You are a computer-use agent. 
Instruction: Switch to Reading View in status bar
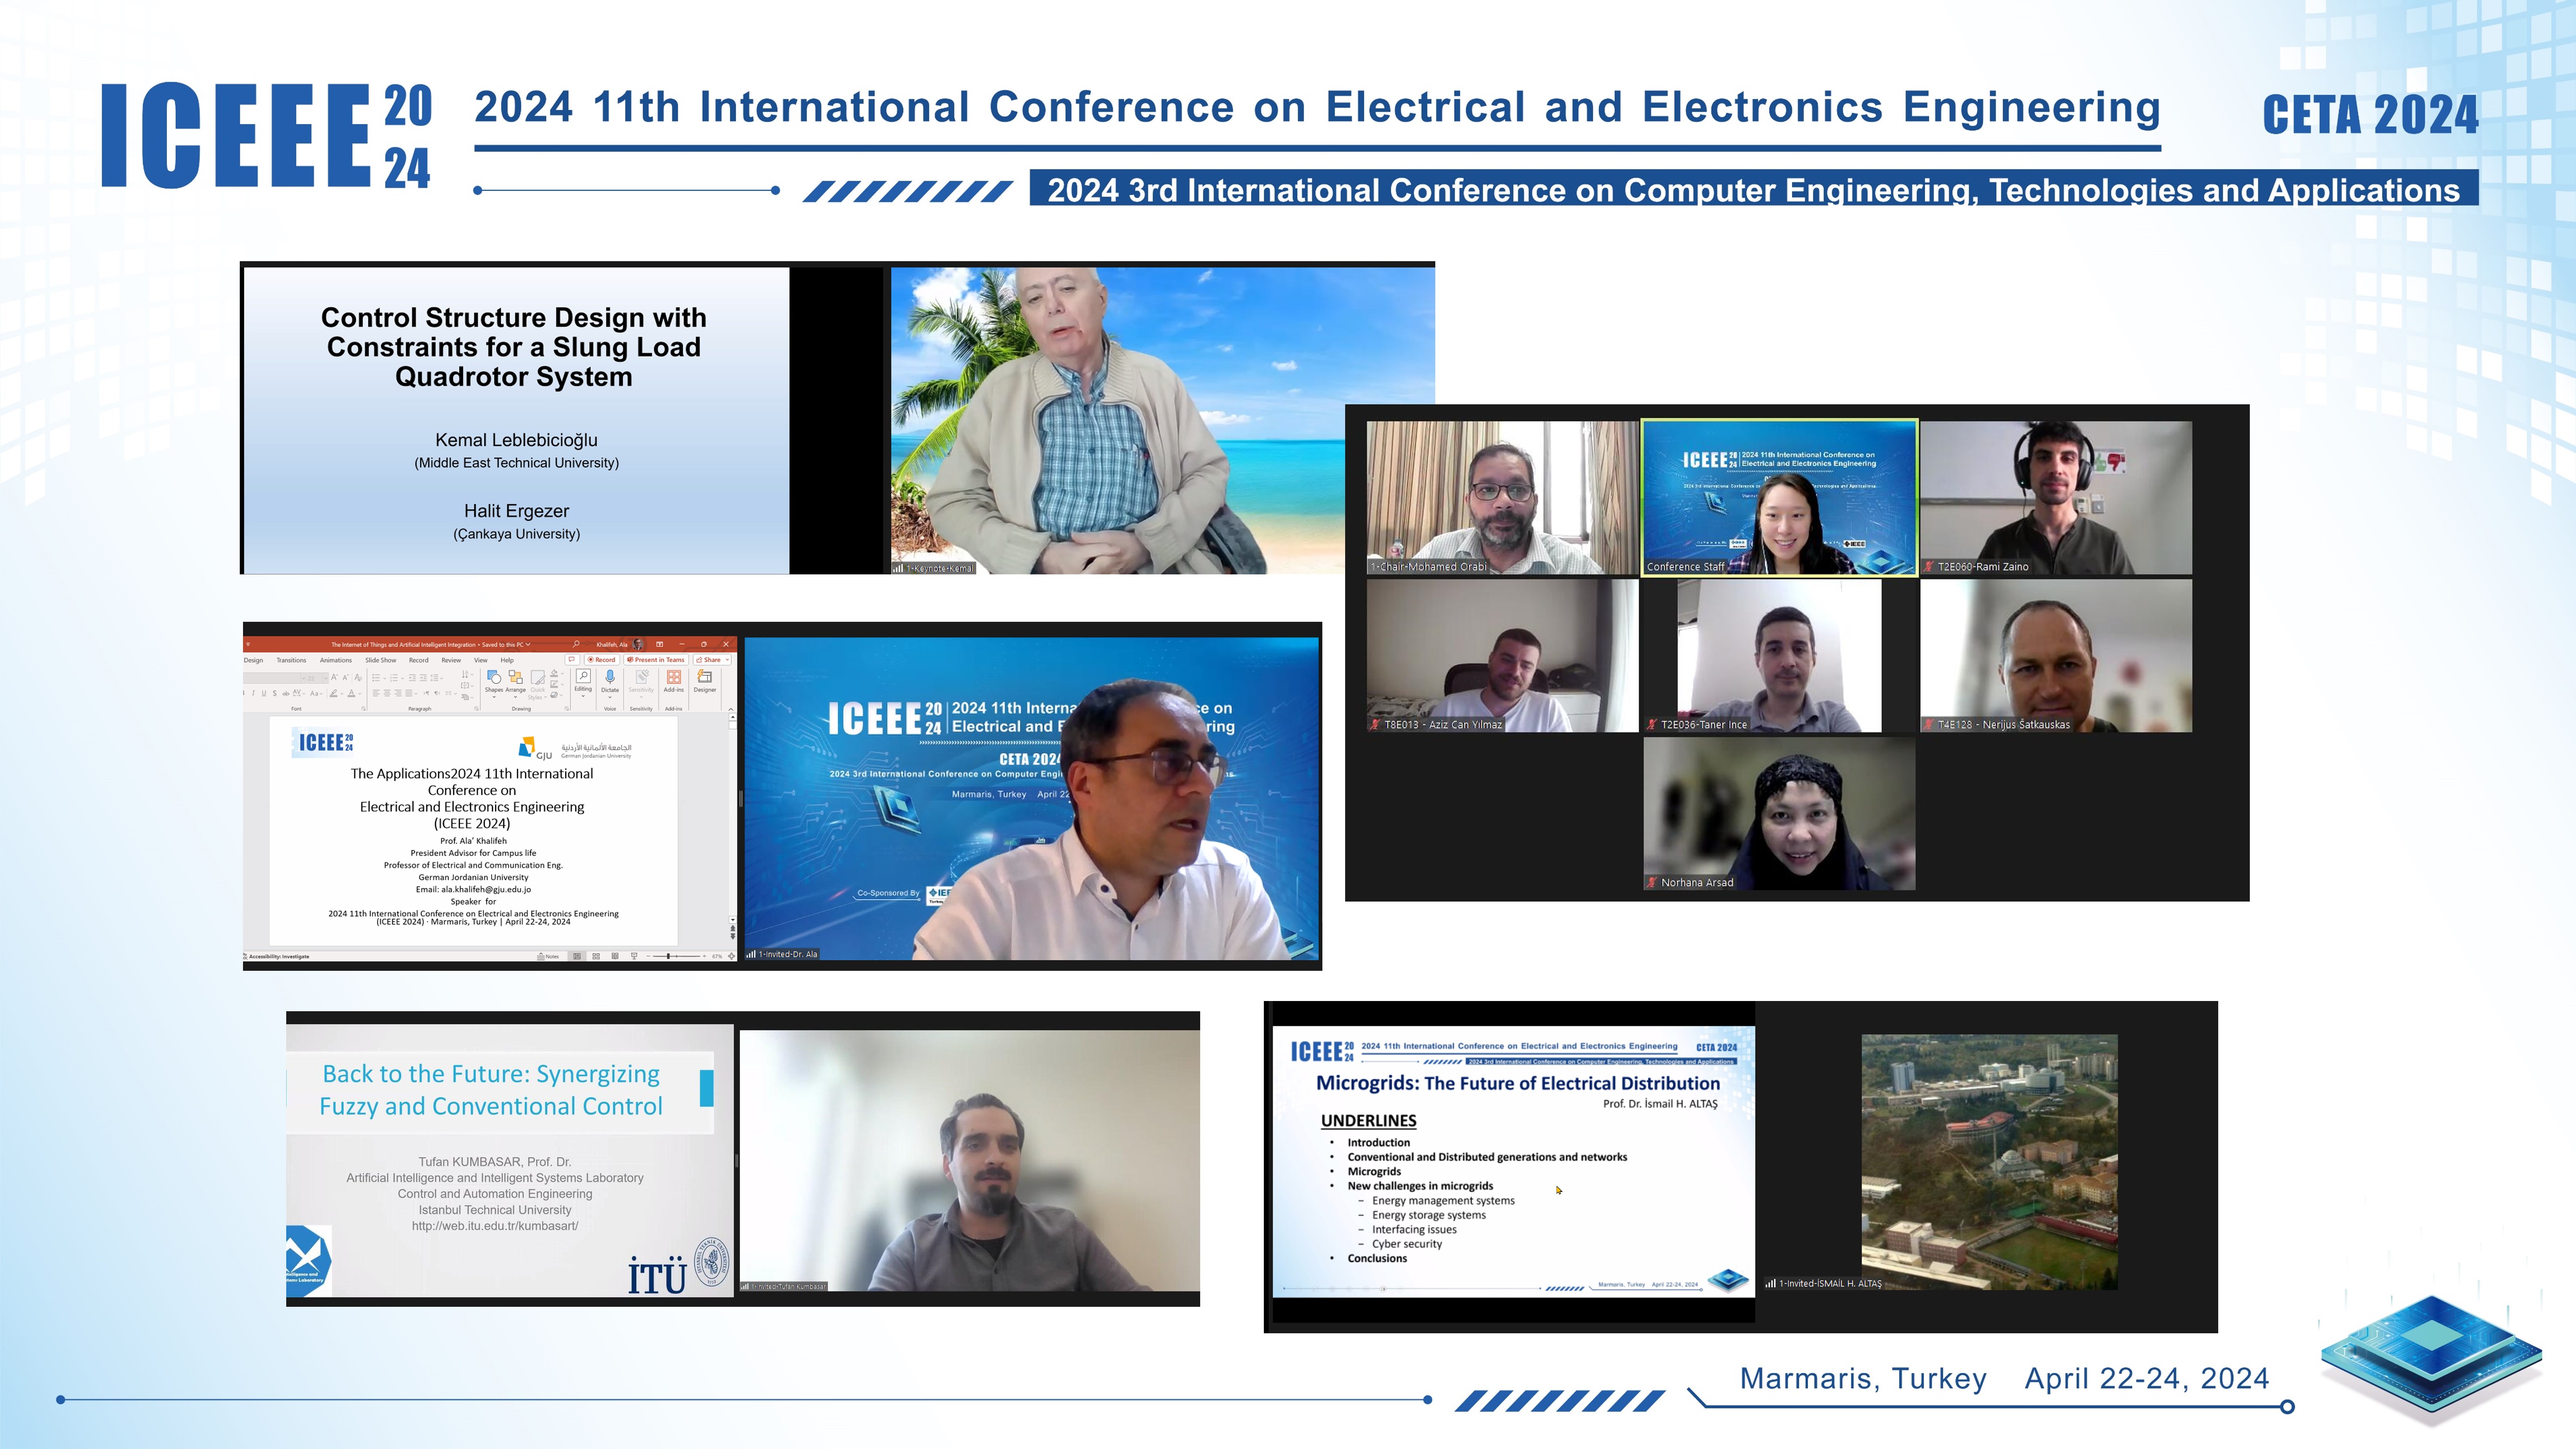[x=615, y=956]
